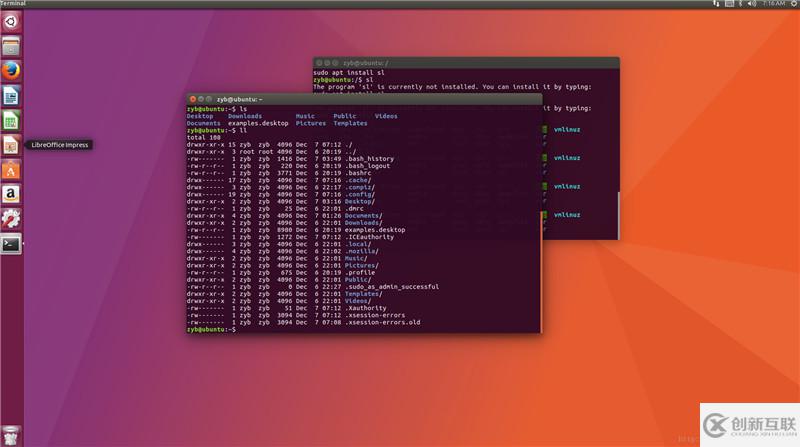Open the sound volume indicator
The image size is (800, 447).
pyautogui.click(x=752, y=4)
